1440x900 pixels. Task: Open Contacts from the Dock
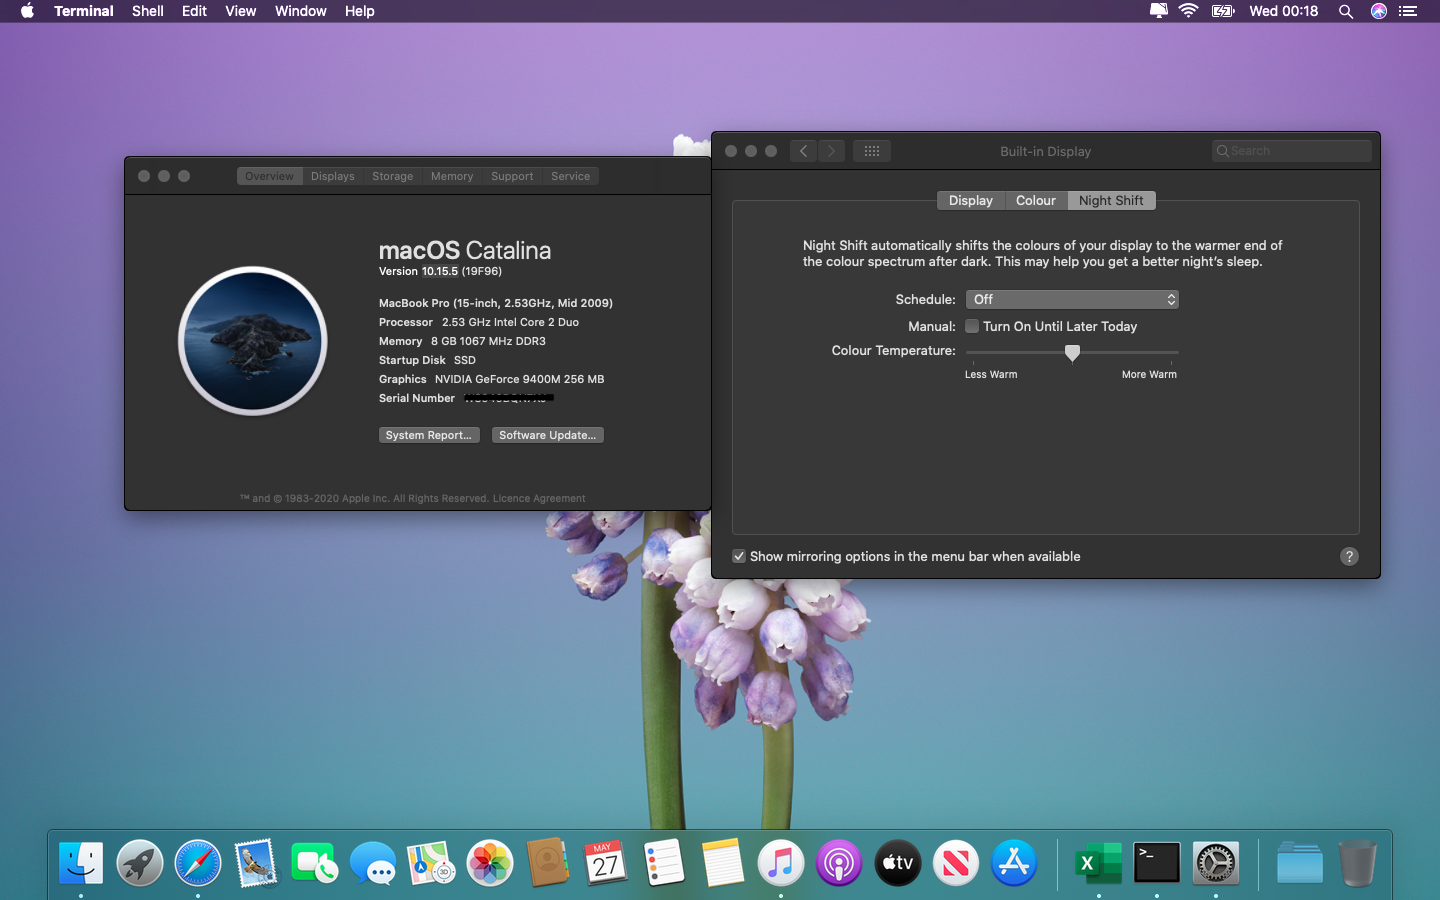pyautogui.click(x=548, y=863)
